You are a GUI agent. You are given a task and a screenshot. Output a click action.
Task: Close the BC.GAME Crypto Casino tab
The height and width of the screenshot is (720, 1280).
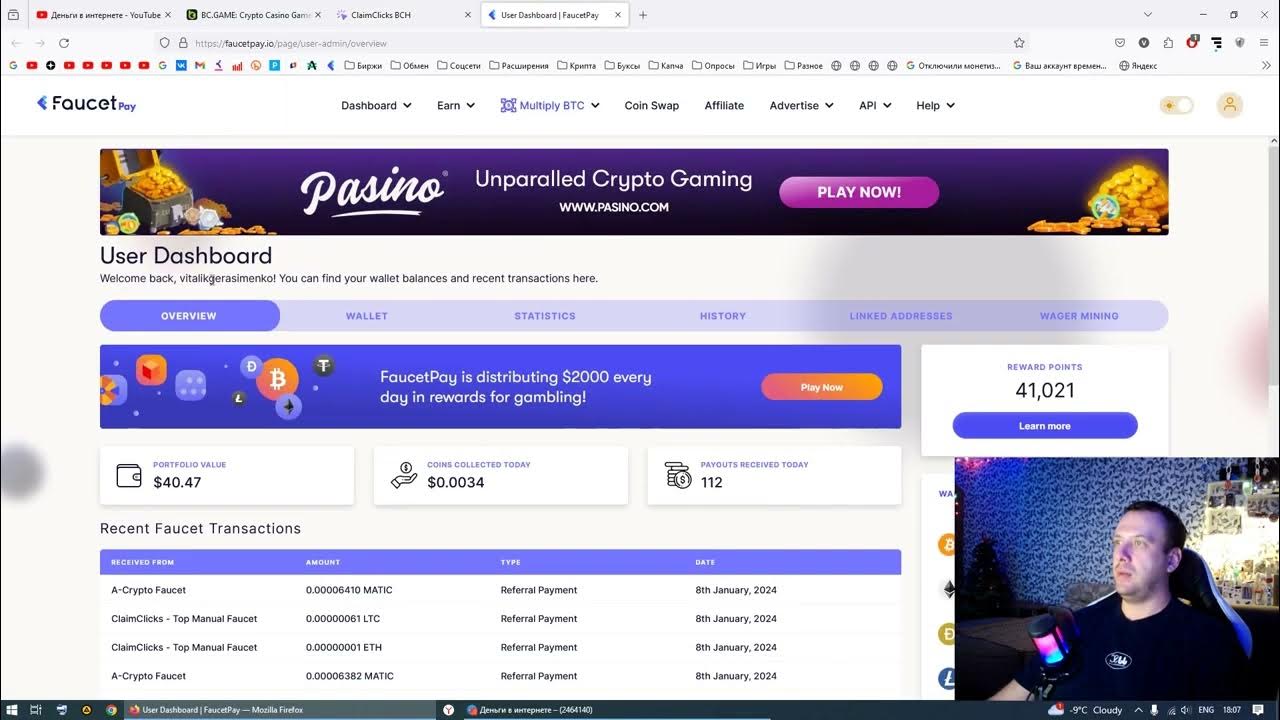(x=318, y=15)
